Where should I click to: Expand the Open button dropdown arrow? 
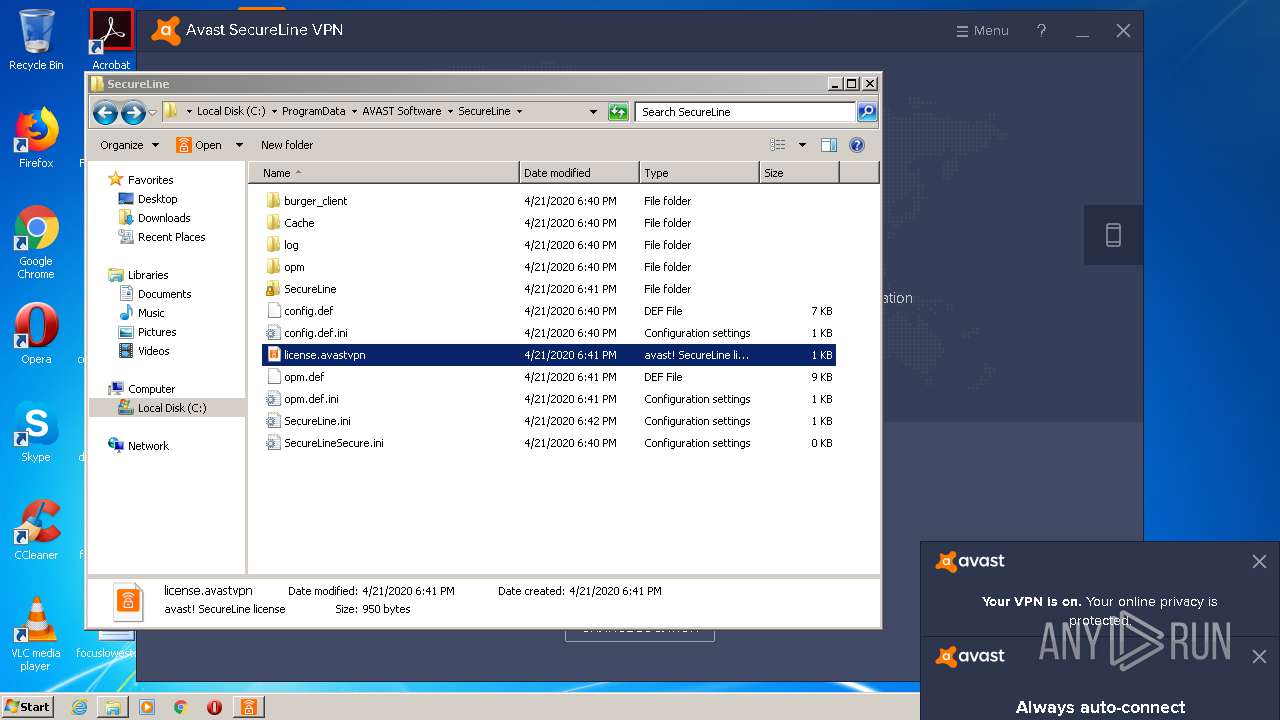[x=239, y=145]
